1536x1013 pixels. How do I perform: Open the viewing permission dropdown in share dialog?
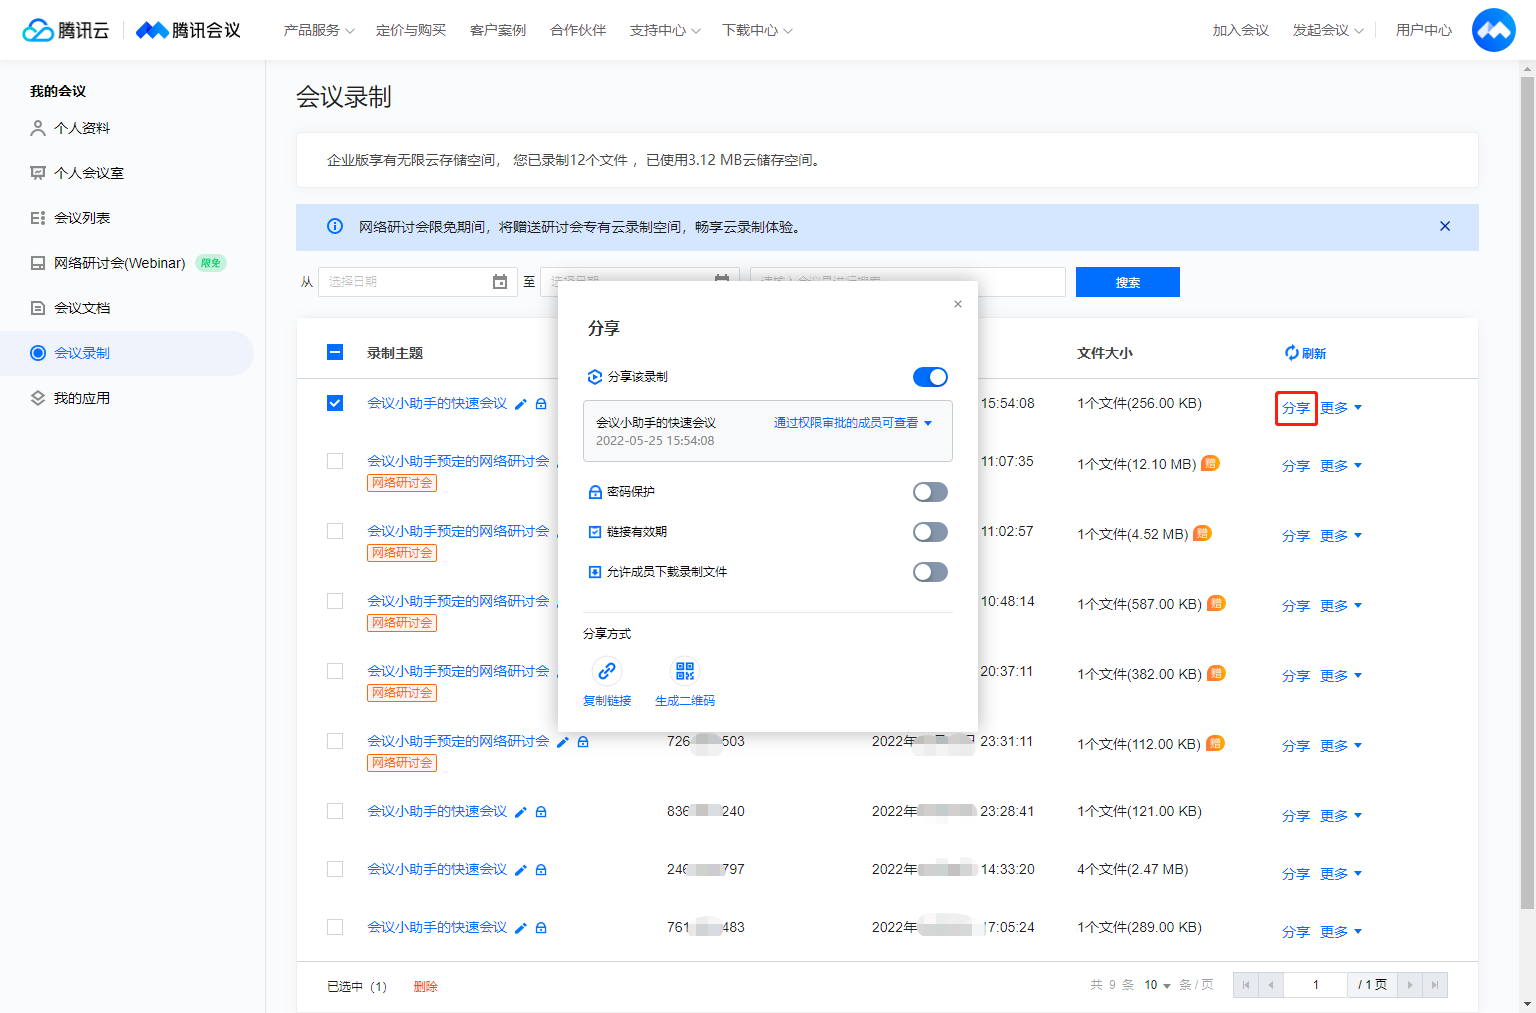853,423
